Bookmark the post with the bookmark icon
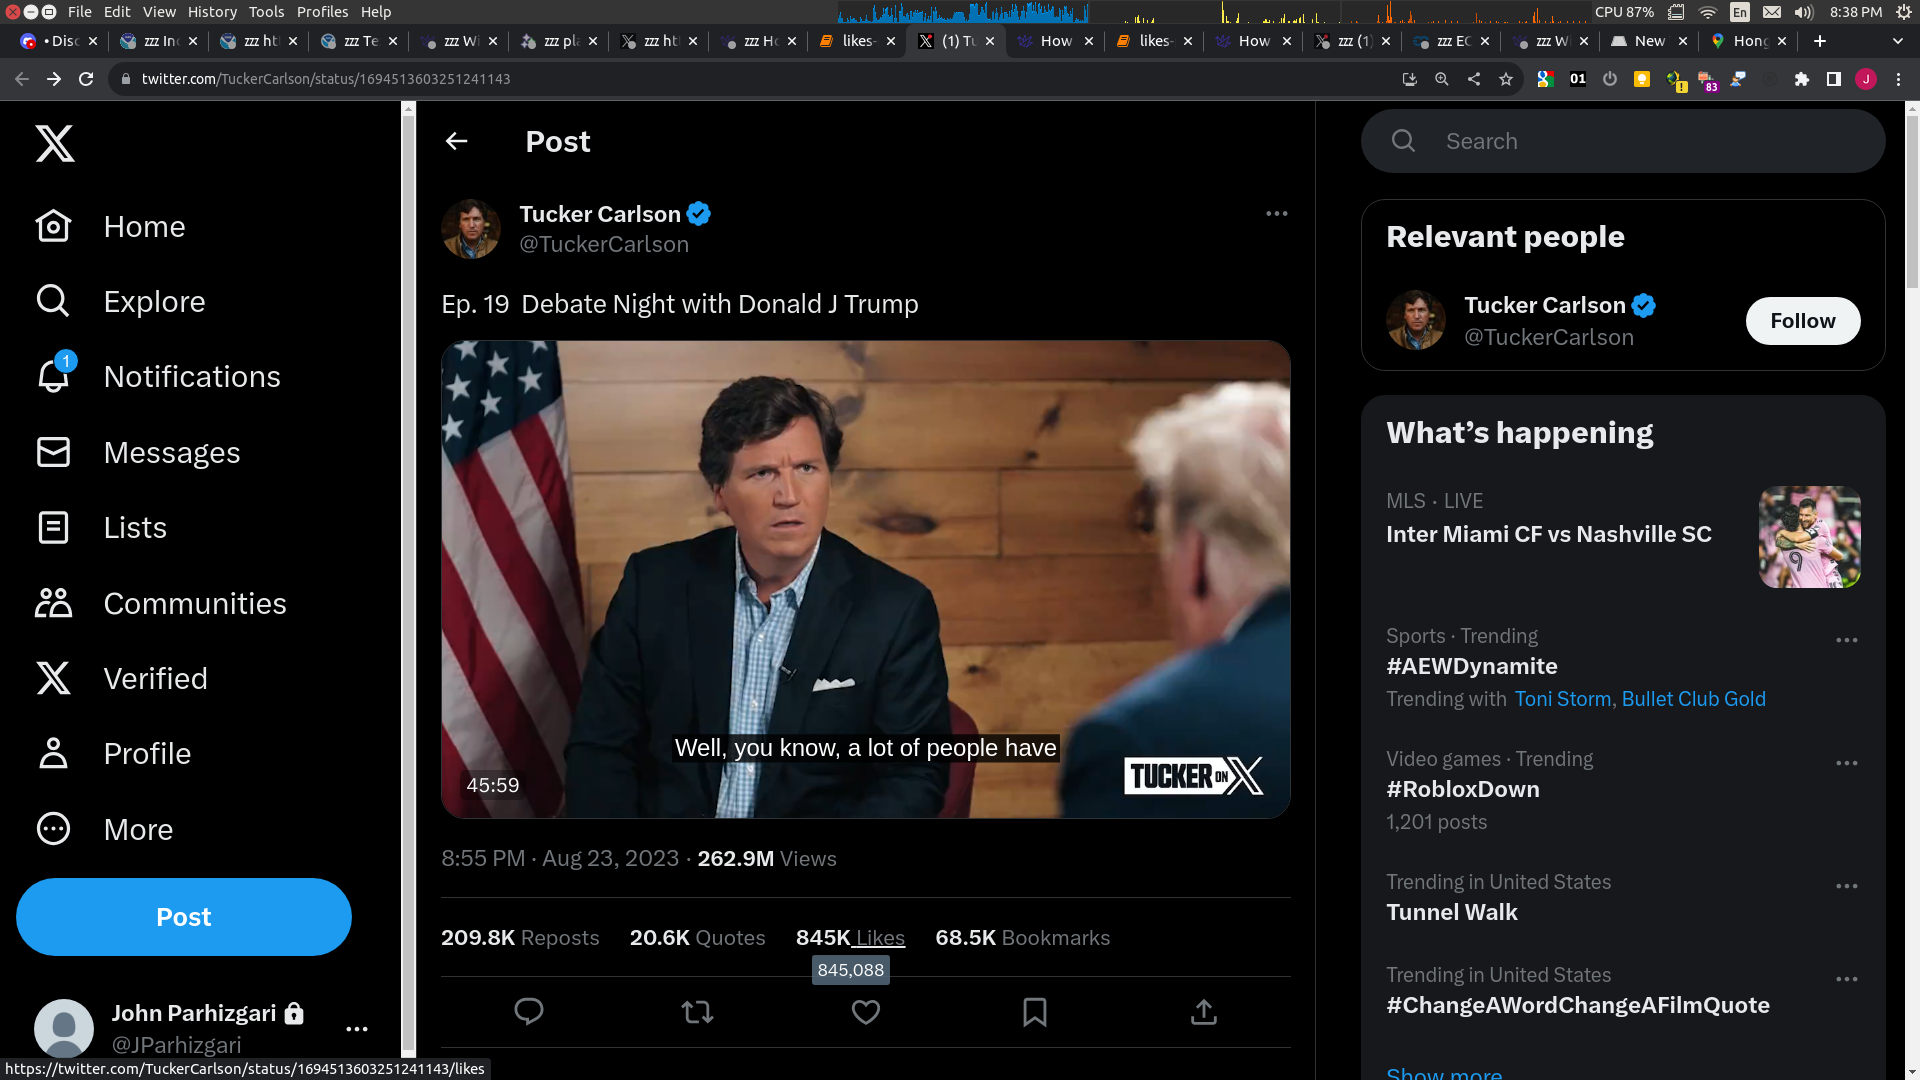This screenshot has width=1920, height=1080. (1035, 1012)
